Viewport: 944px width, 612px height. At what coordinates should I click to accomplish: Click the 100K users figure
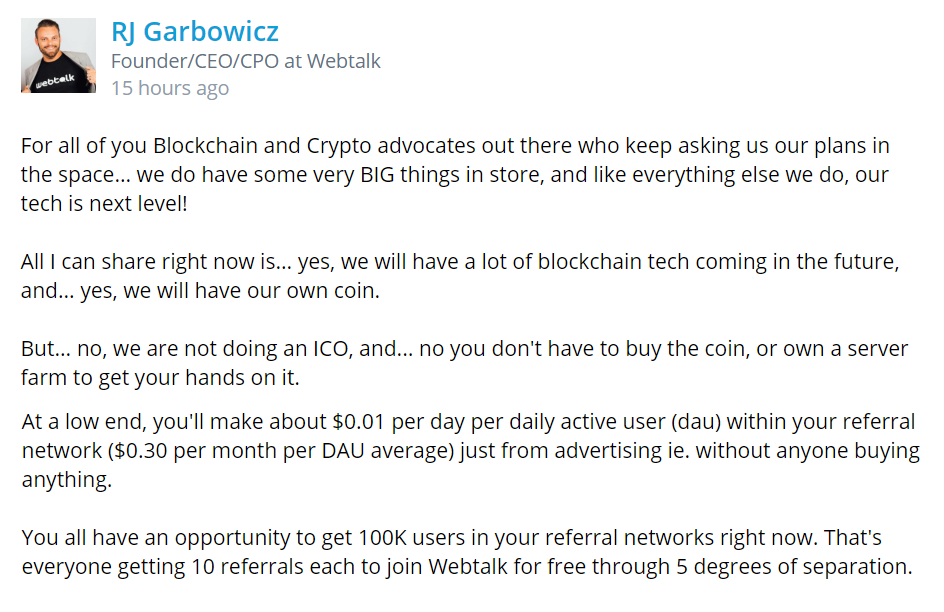pos(412,537)
